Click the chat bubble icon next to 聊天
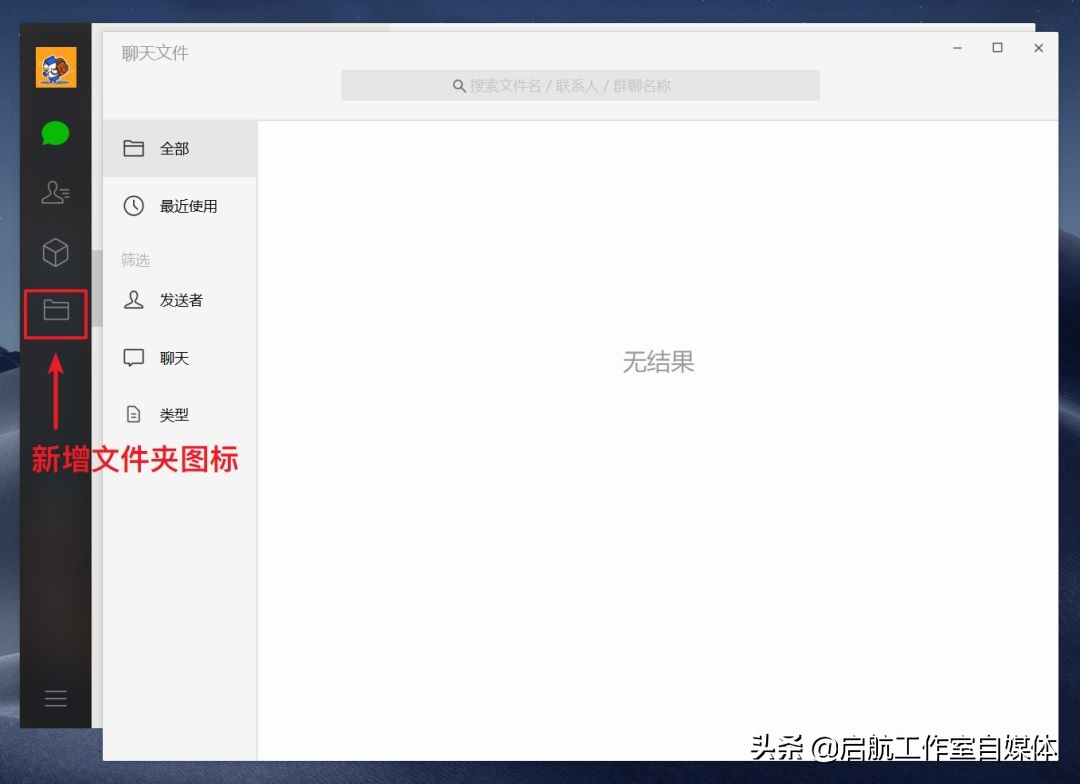Viewport: 1080px width, 784px height. (x=134, y=356)
